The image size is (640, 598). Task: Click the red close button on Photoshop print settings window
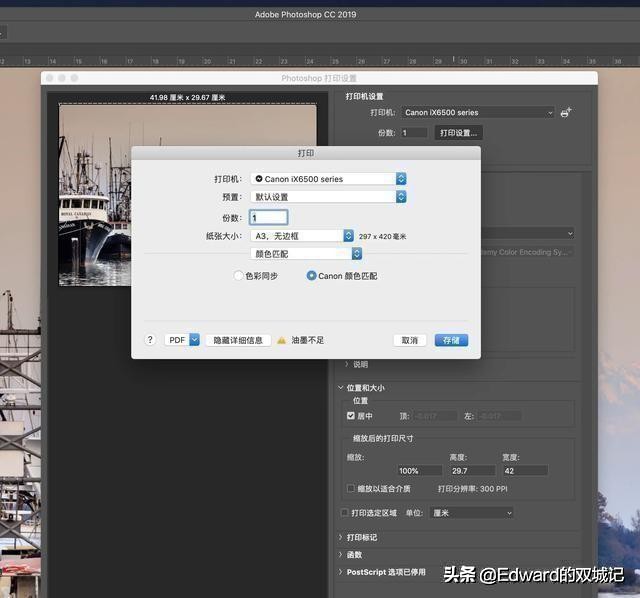click(x=49, y=78)
